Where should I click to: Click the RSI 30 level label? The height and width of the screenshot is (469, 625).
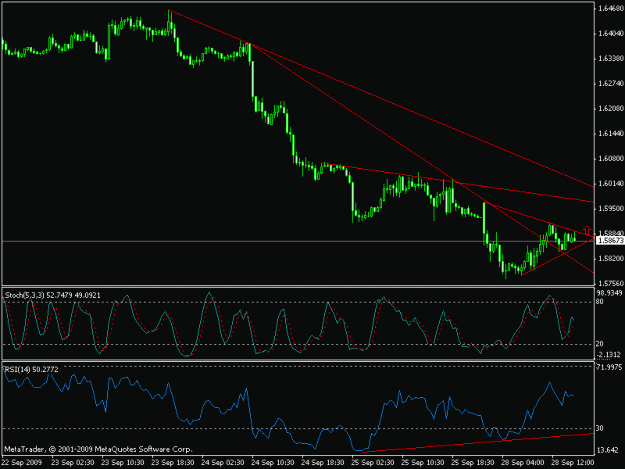pos(600,428)
